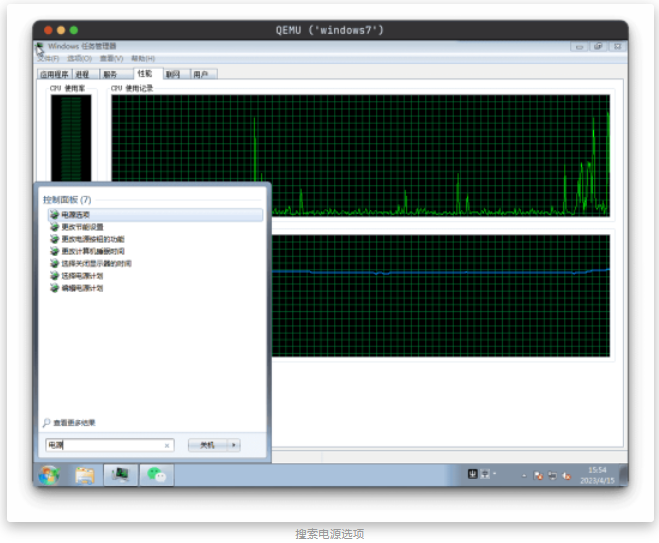Switch to the 进程 tab

[x=82, y=74]
